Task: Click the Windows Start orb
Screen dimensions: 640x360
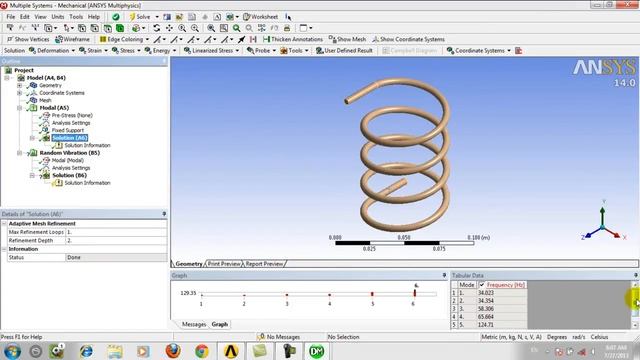Action: point(13,351)
